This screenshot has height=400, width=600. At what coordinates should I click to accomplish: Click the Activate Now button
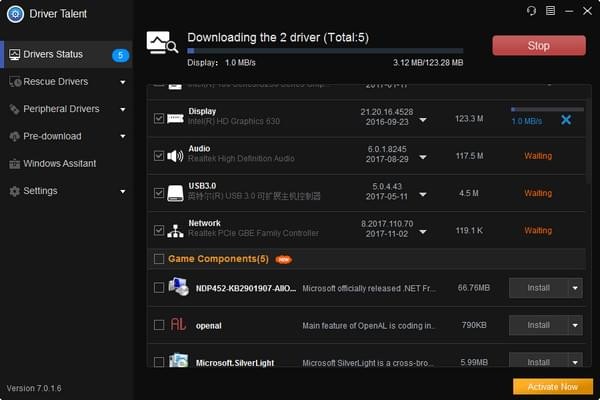pyautogui.click(x=553, y=387)
